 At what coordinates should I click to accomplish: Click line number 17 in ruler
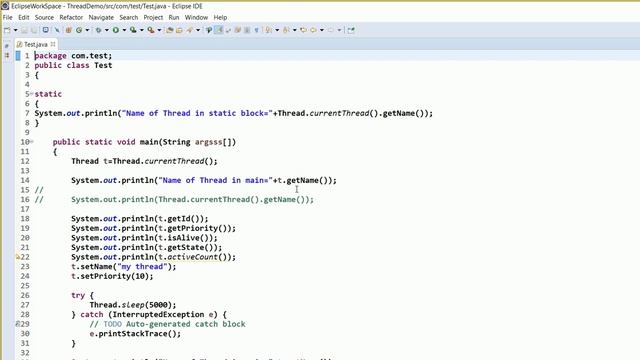coord(25,209)
